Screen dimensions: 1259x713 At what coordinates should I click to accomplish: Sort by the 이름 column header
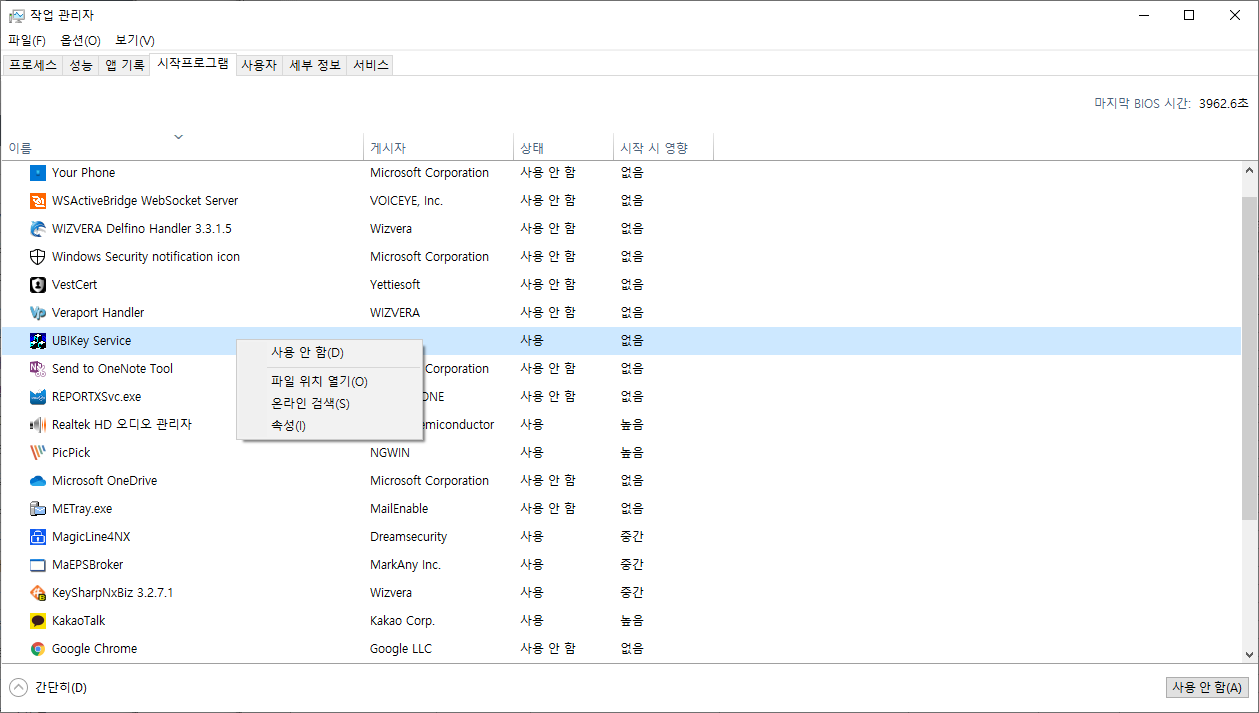coord(182,148)
